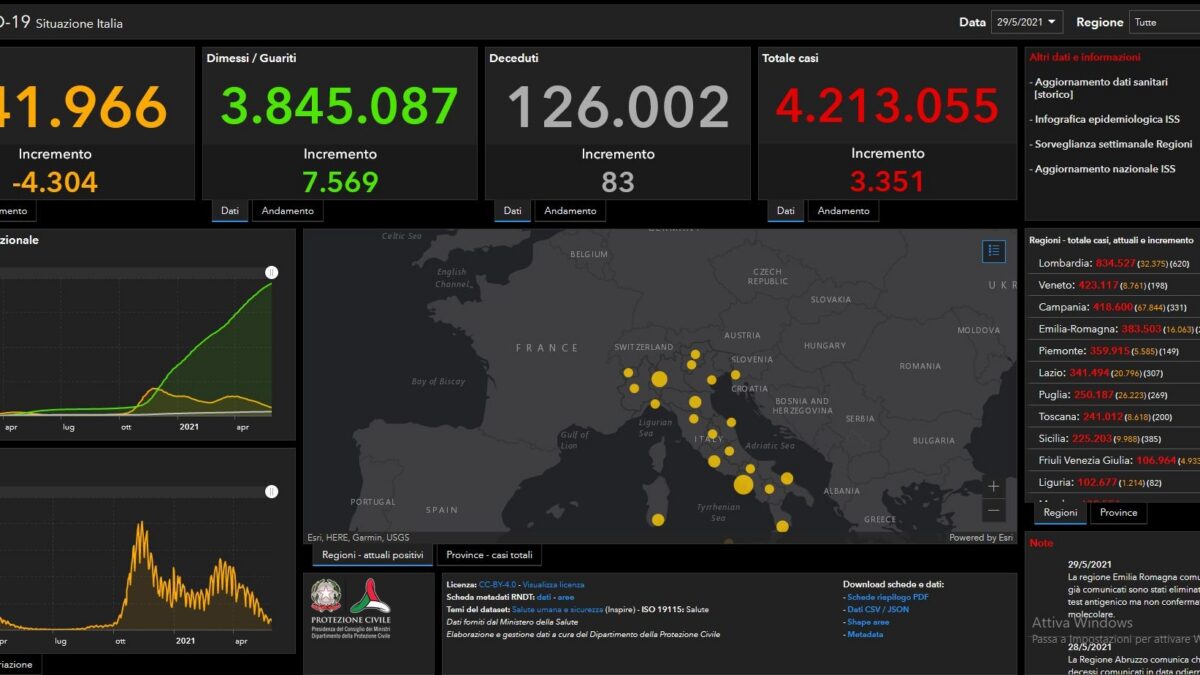This screenshot has height=675, width=1200.
Task: Switch to Province - casi totali tab
Action: [489, 555]
